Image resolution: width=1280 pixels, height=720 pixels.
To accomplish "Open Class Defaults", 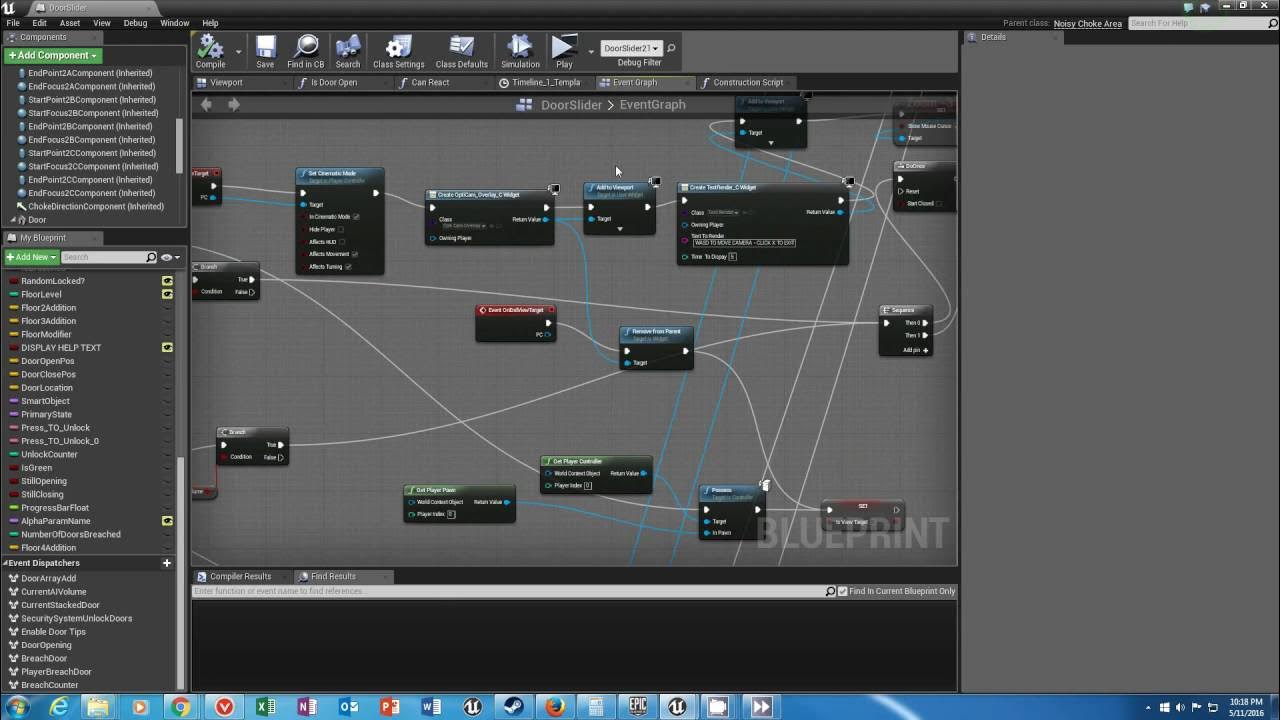I will coord(461,52).
